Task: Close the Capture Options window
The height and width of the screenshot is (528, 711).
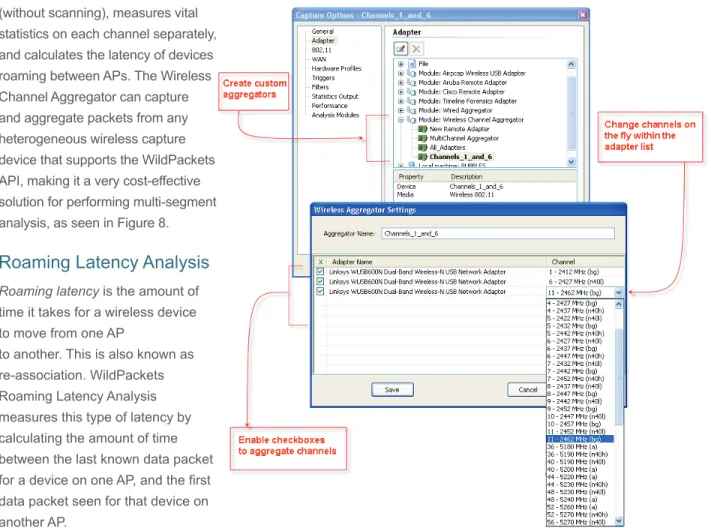Action: (582, 15)
